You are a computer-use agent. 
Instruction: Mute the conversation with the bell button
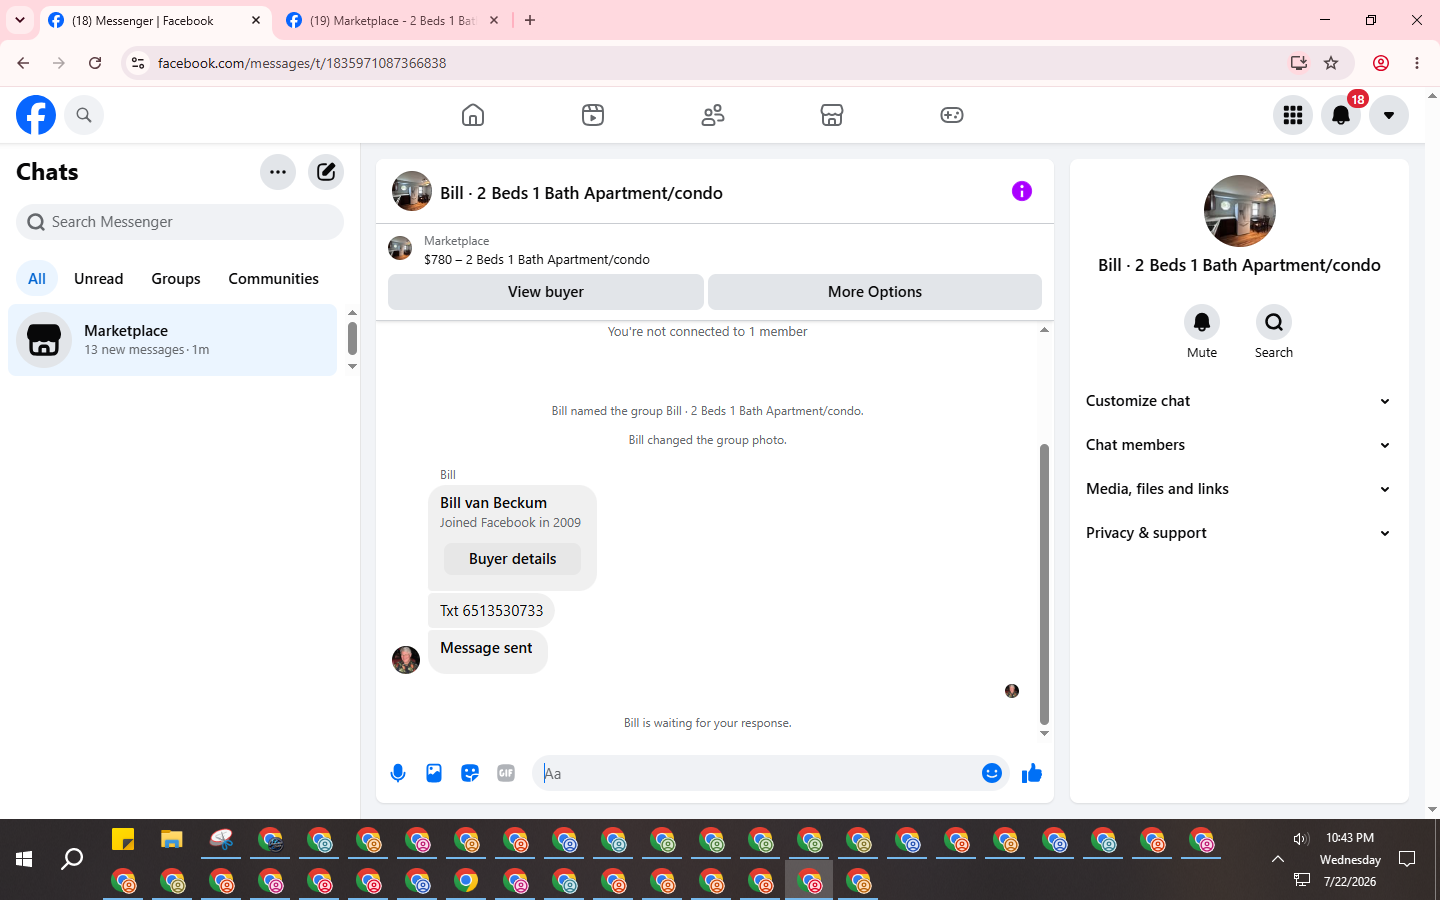coord(1202,322)
